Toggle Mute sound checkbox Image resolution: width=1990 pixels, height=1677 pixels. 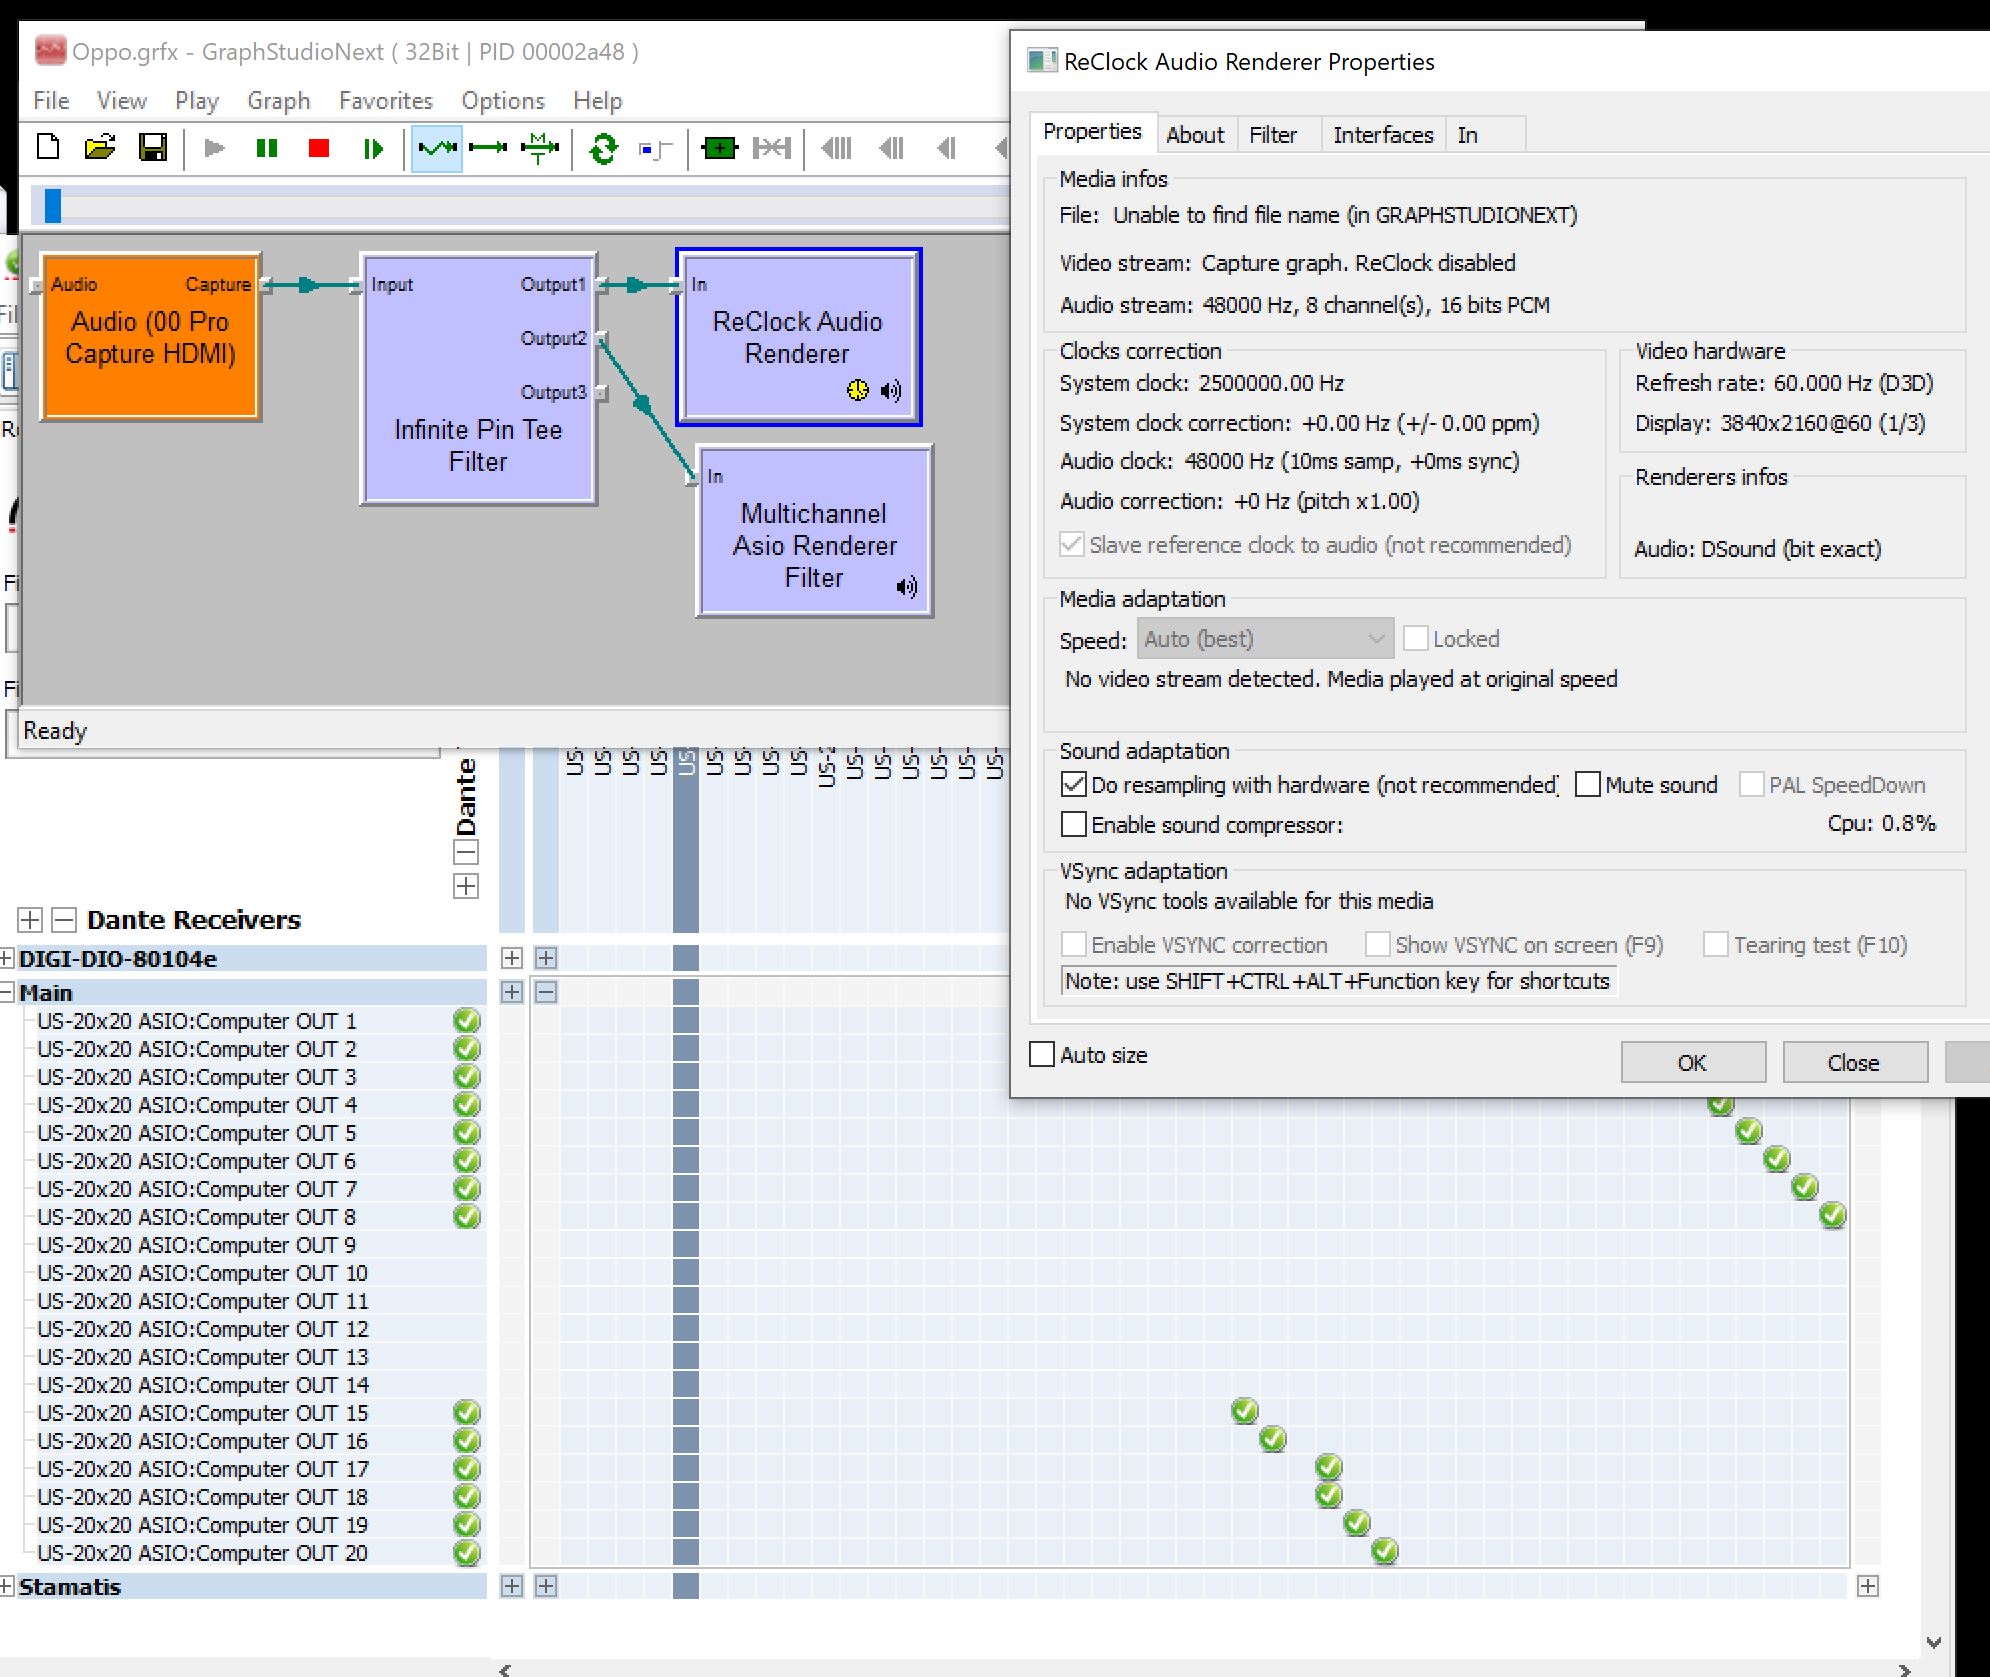point(1588,785)
